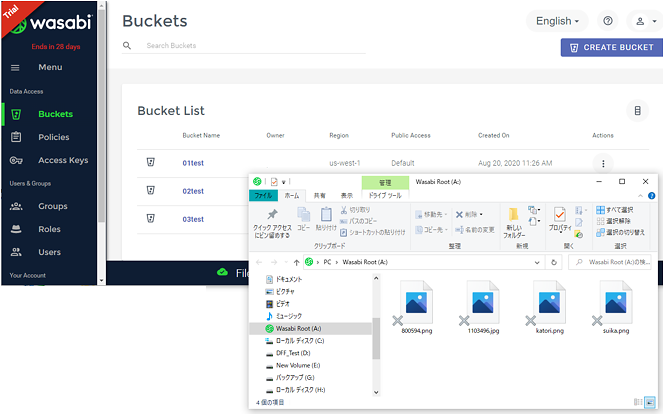Click the Search Buckets input field
Screen dimensions: 665x414
tap(254, 45)
